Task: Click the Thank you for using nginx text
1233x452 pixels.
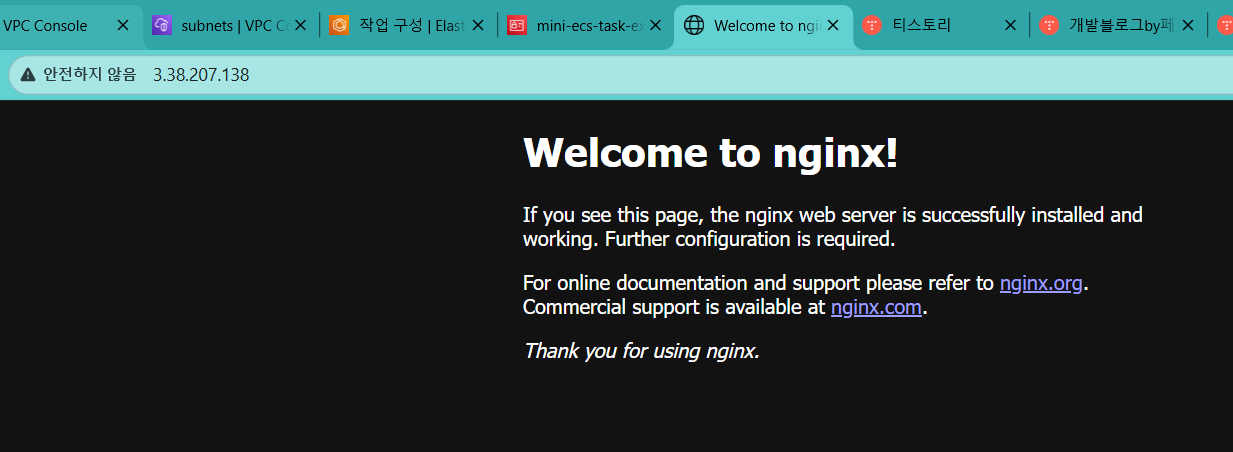Action: click(x=641, y=351)
